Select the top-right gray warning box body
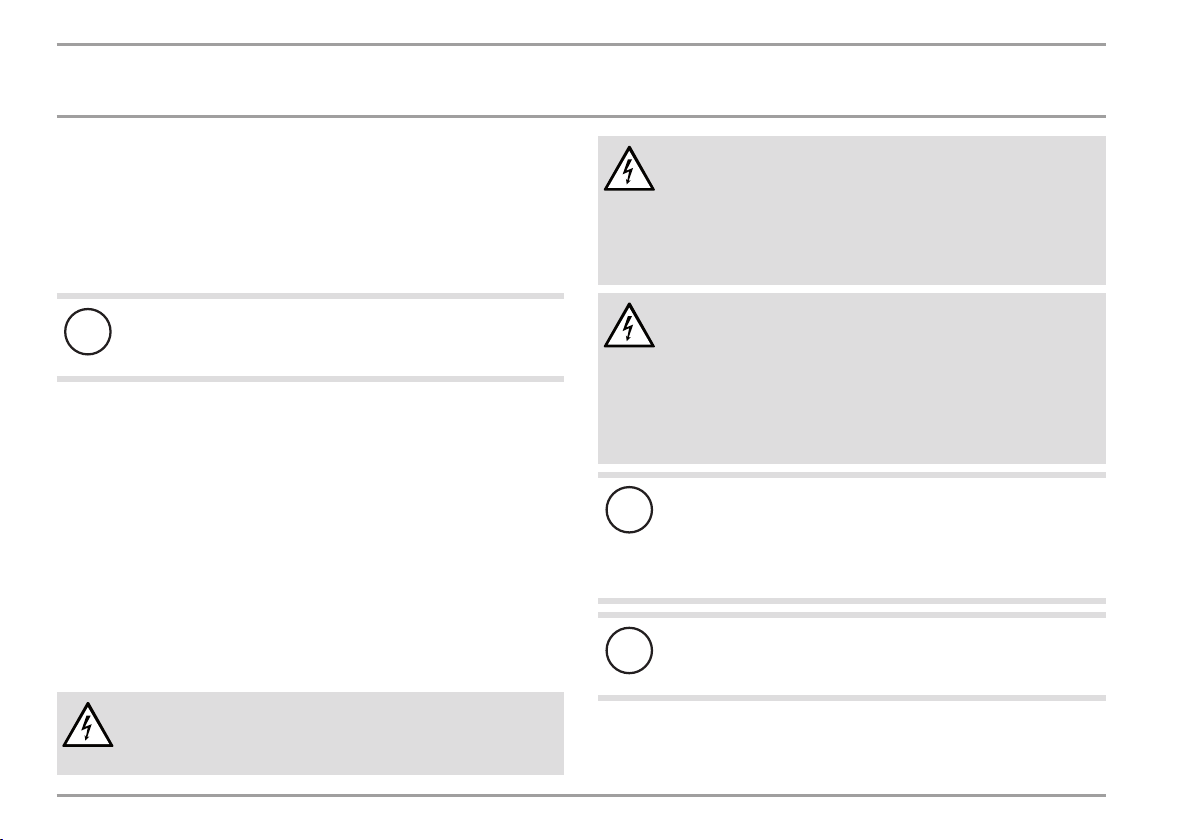This screenshot has width=1192, height=840. click(851, 211)
